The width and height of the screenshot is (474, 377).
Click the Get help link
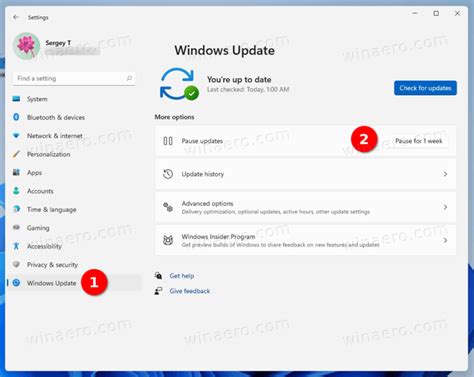[x=182, y=276]
